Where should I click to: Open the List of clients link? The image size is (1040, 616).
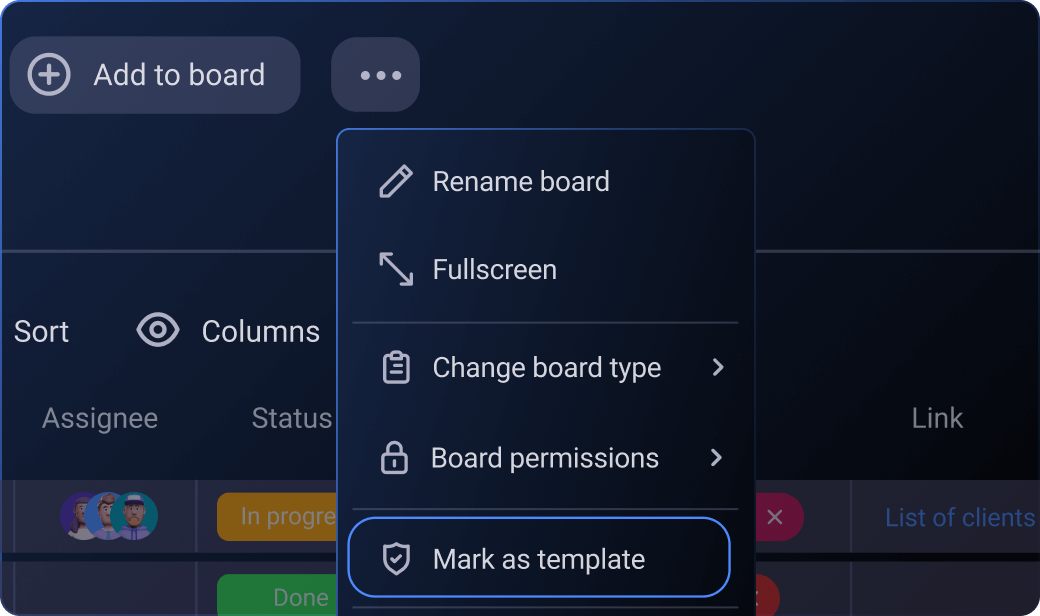coord(959,517)
